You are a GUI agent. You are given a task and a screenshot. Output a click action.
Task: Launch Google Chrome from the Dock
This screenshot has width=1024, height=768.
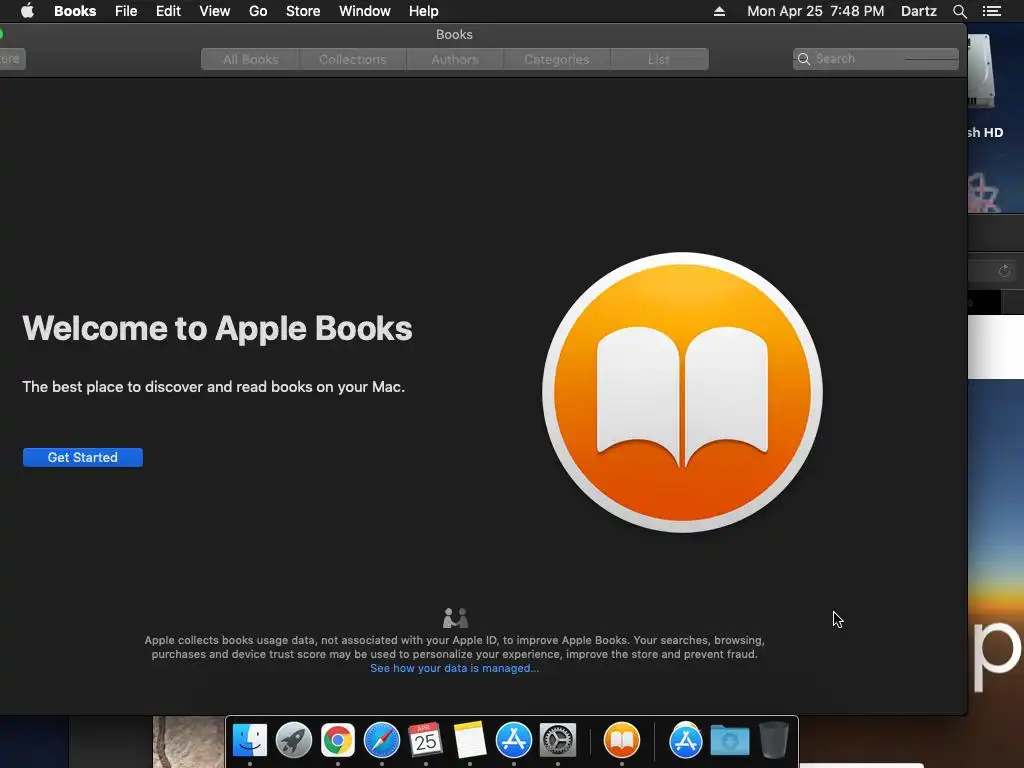(x=338, y=740)
